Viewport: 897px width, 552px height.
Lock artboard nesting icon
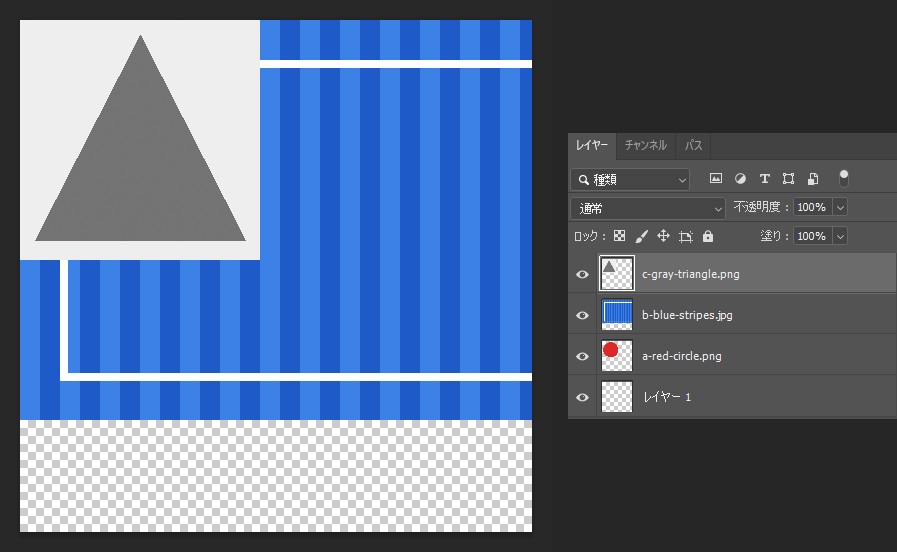685,236
